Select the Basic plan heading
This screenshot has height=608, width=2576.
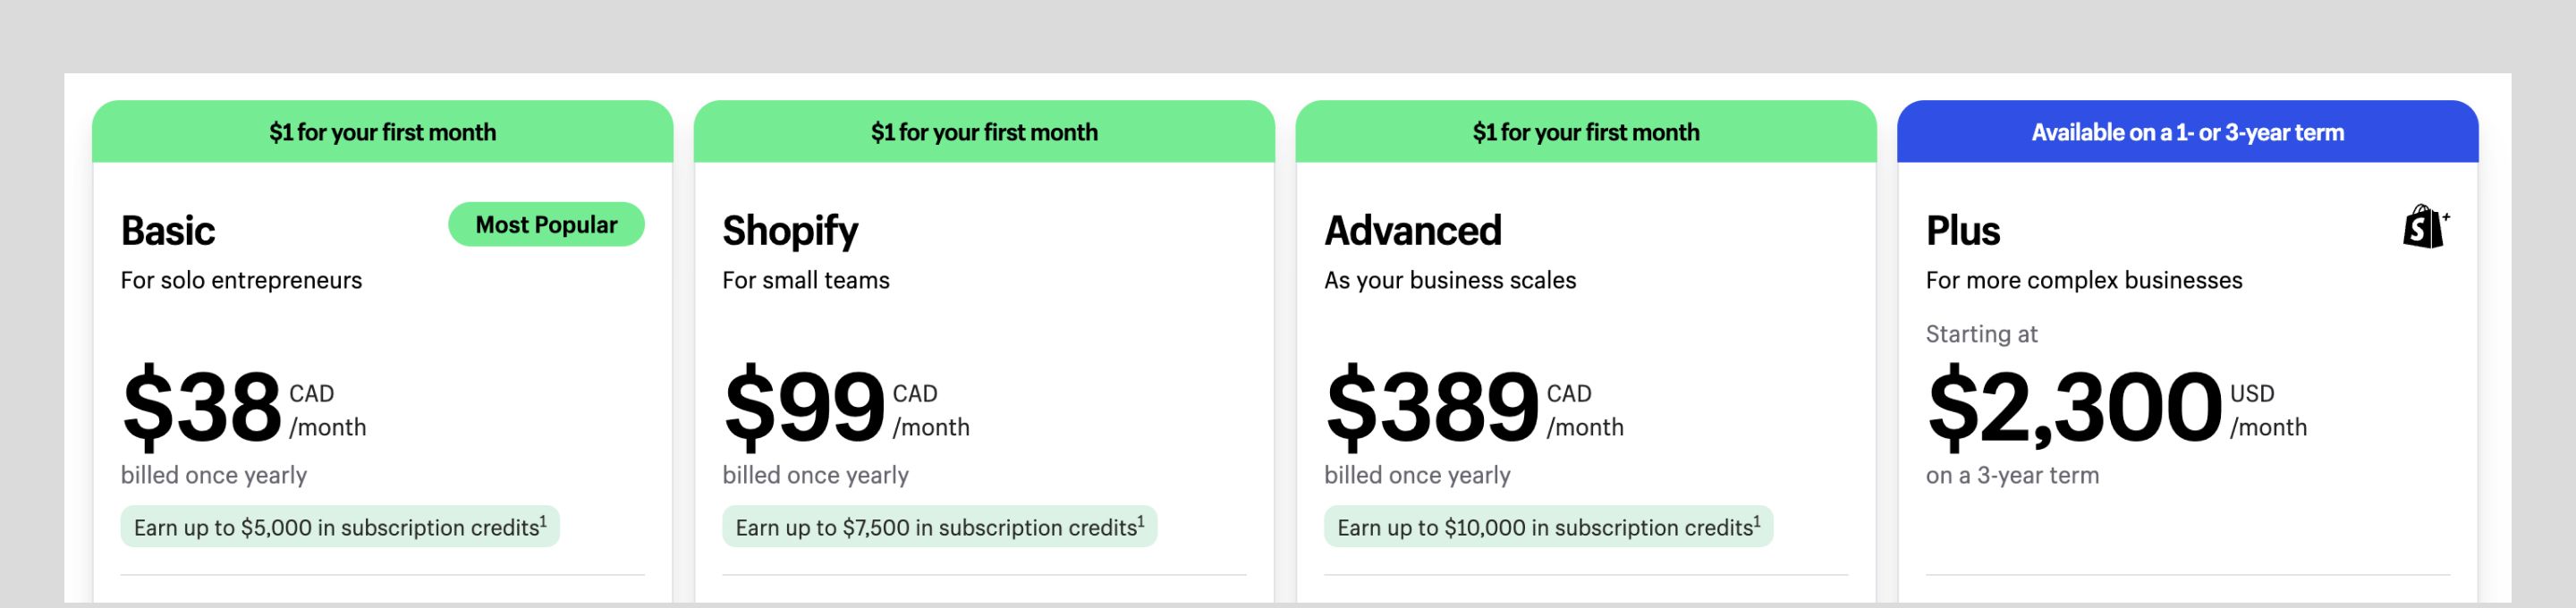168,231
